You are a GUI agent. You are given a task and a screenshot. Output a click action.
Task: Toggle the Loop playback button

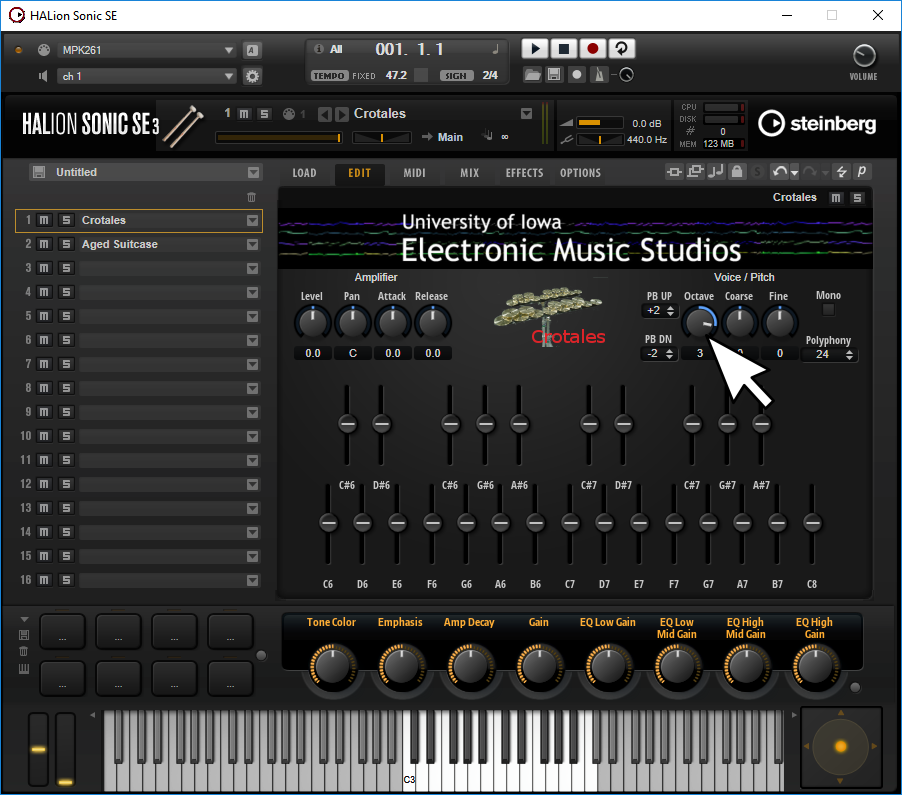click(x=621, y=49)
